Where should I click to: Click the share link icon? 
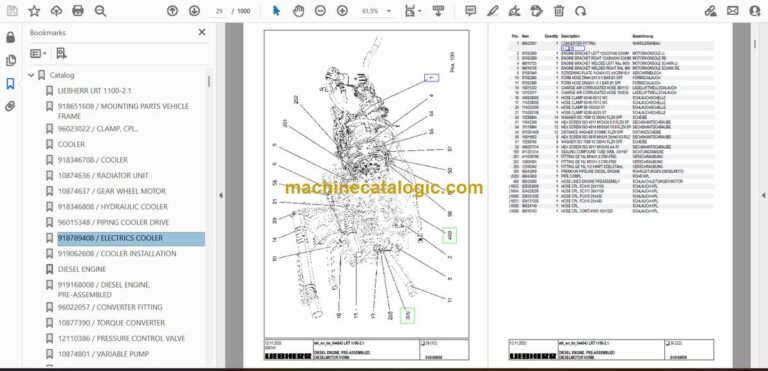(710, 11)
